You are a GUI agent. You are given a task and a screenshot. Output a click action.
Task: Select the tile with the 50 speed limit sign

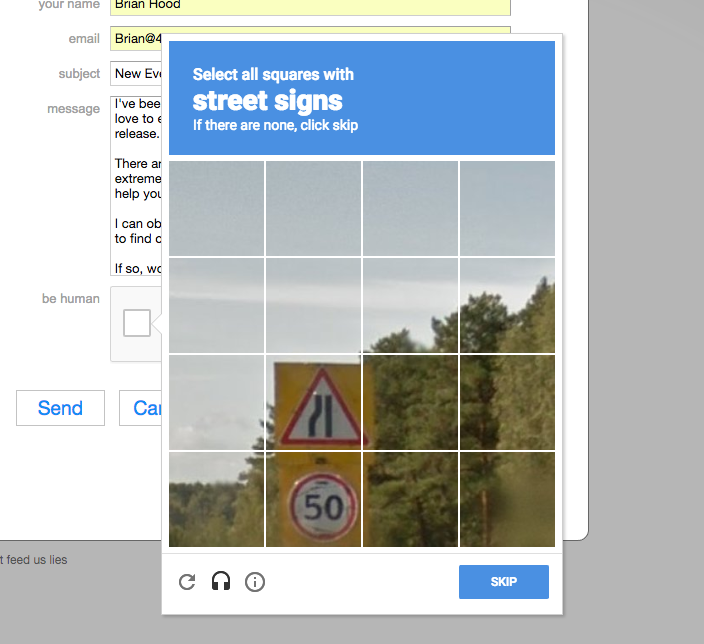(313, 499)
